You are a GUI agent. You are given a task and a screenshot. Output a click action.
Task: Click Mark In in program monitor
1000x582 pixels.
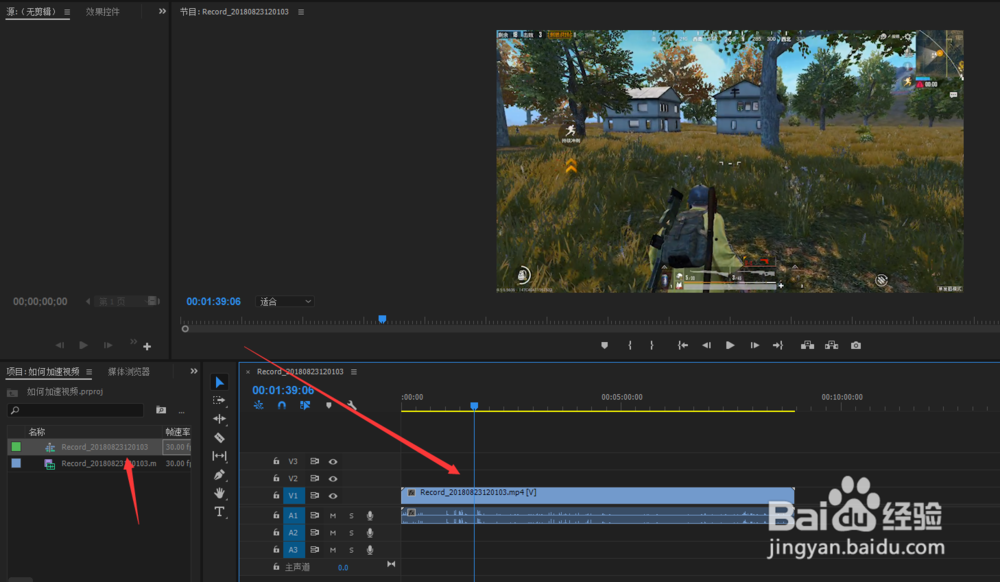coord(630,346)
